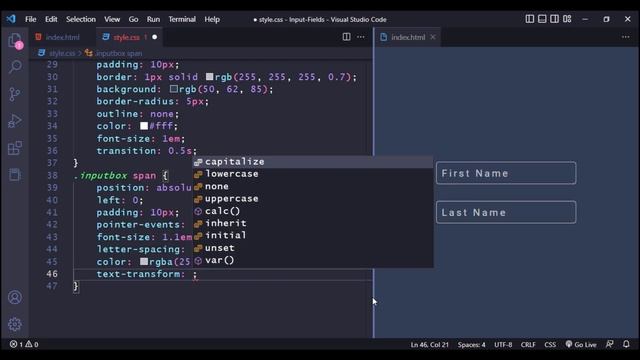Open the Help menu
This screenshot has width=640, height=360.
pos(212,19)
